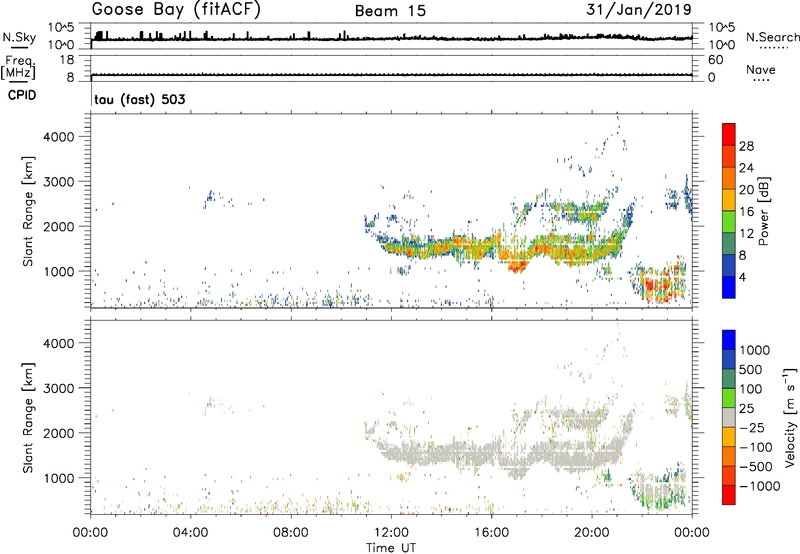800x554 pixels.
Task: Click 'Slant Range [km]' label of the power panel
Action: point(28,211)
